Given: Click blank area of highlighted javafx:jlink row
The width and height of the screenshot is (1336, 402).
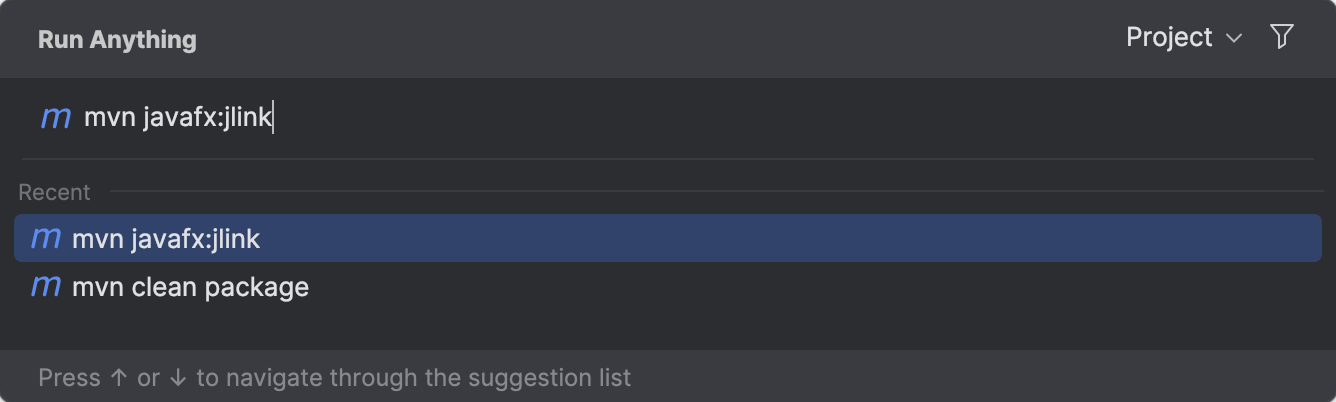Looking at the screenshot, I should click(x=790, y=238).
